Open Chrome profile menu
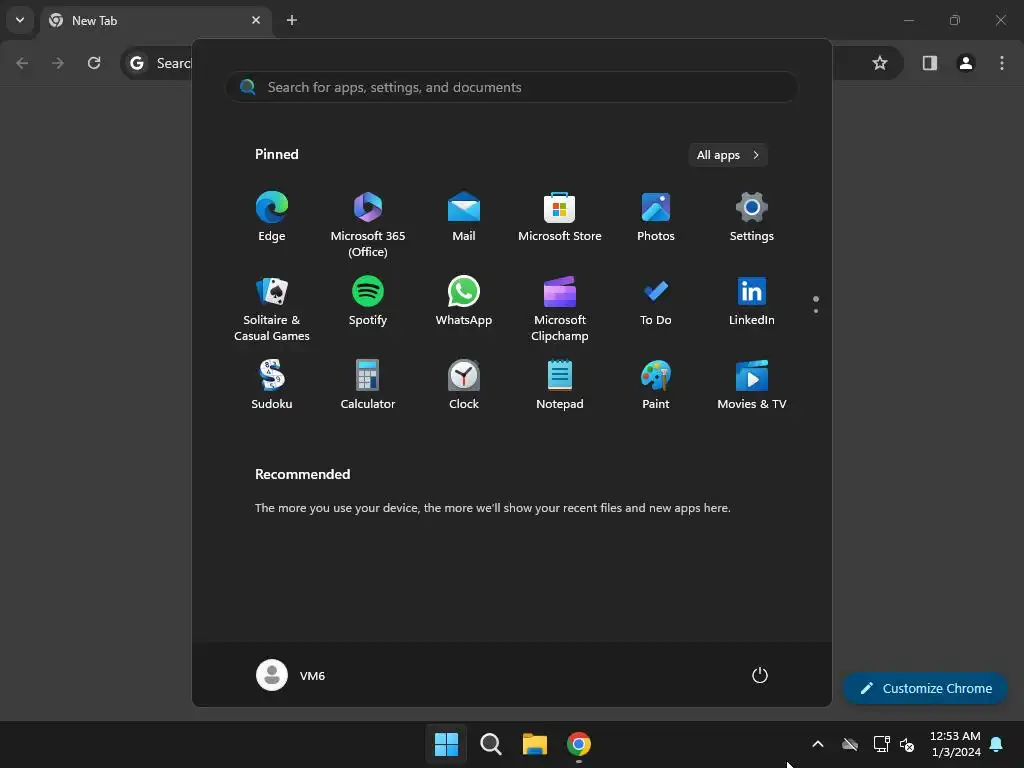Screen dimensions: 1024x768 pos(966,63)
